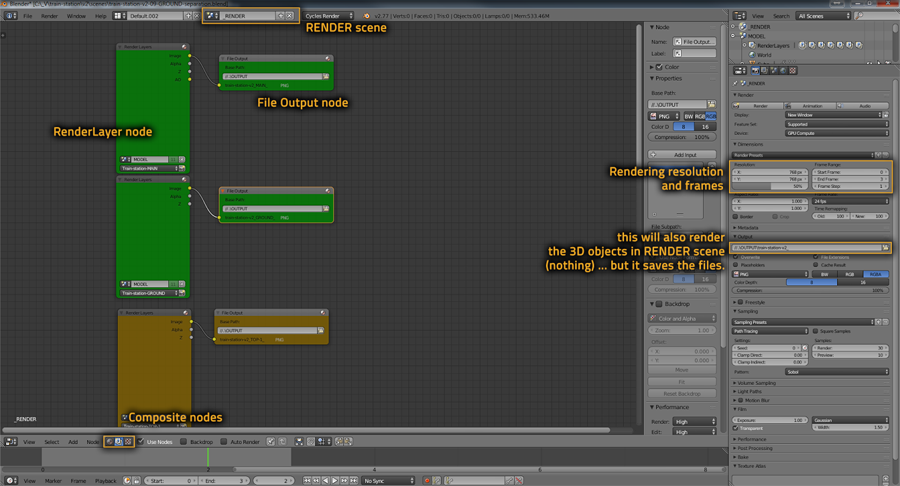Jump to the last frame in timeline
This screenshot has height=486, width=900.
point(354,481)
